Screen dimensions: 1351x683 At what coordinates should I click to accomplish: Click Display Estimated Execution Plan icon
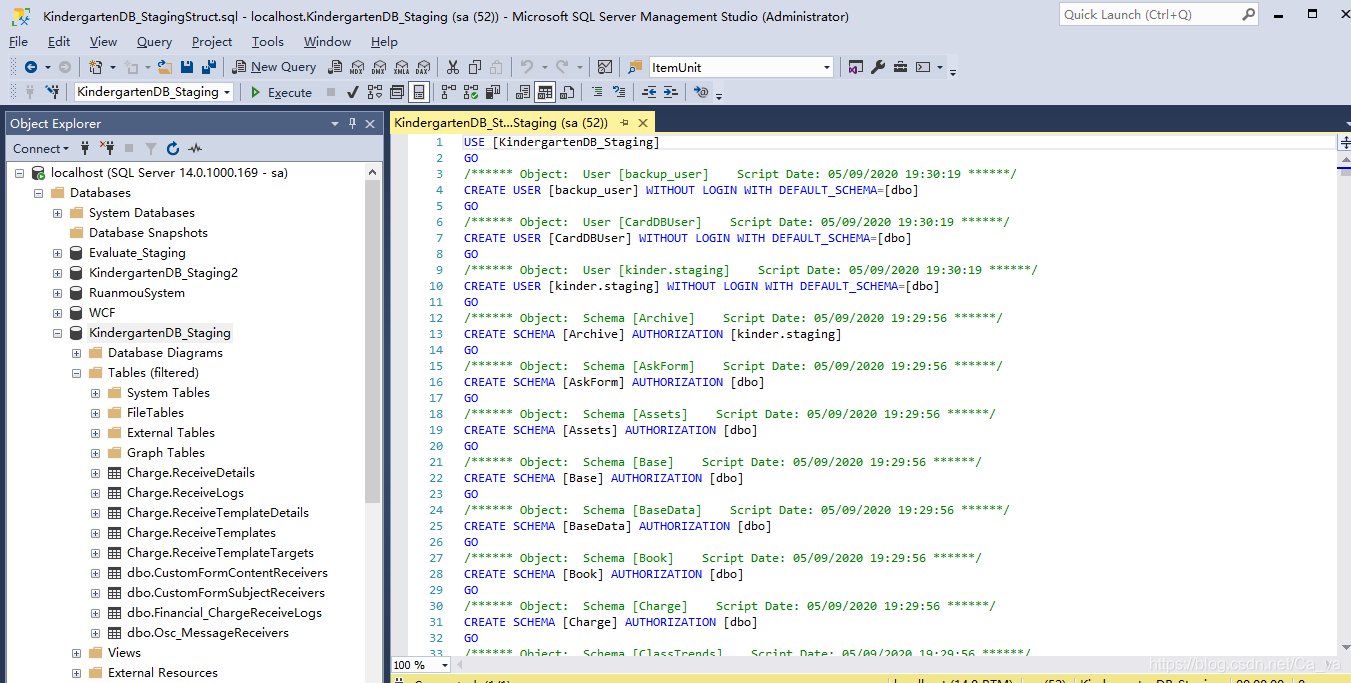375,92
